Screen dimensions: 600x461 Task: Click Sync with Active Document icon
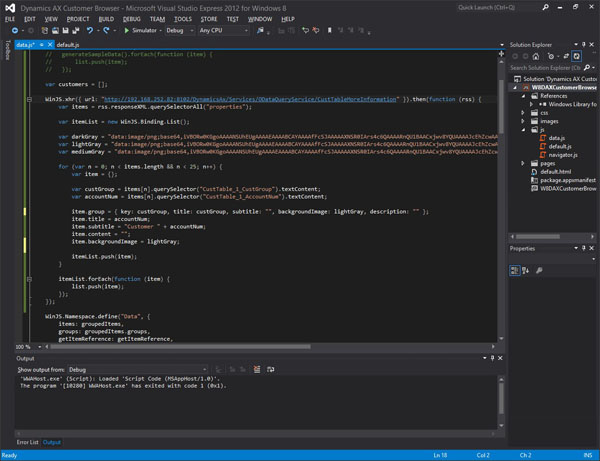click(566, 57)
